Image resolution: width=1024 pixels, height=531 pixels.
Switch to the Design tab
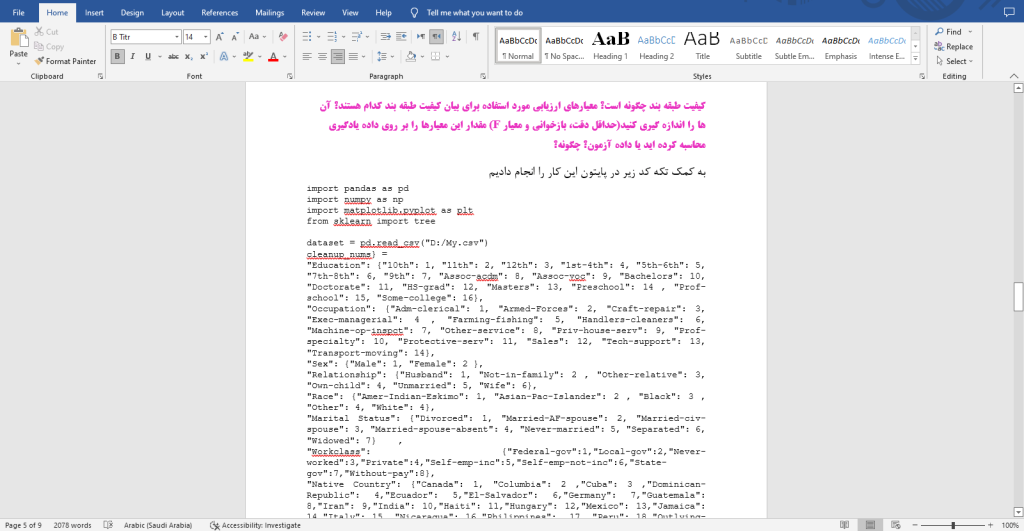[132, 12]
